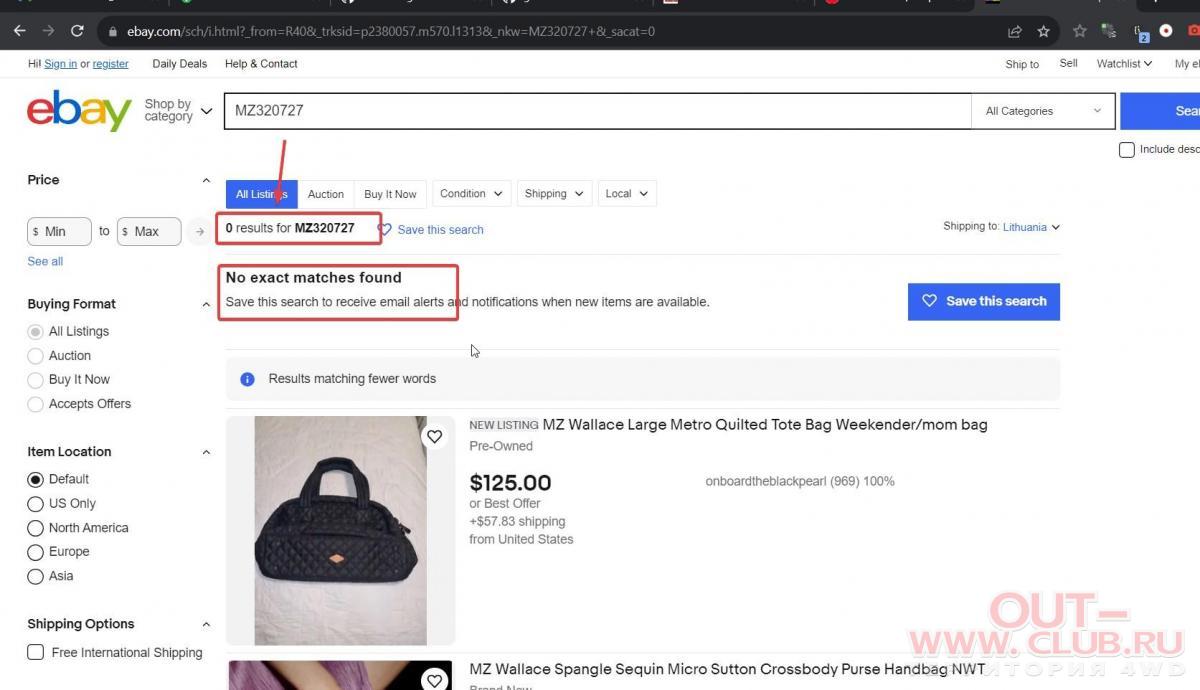Open the star extension beside the address bar

[1079, 32]
